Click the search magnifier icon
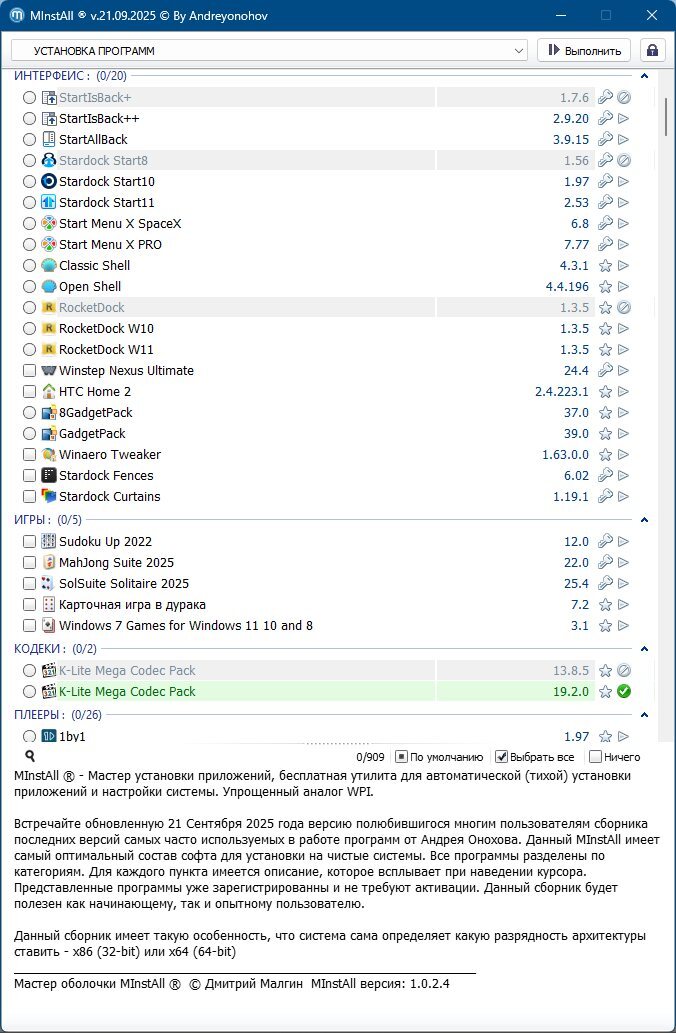The width and height of the screenshot is (676, 1033). pyautogui.click(x=30, y=757)
